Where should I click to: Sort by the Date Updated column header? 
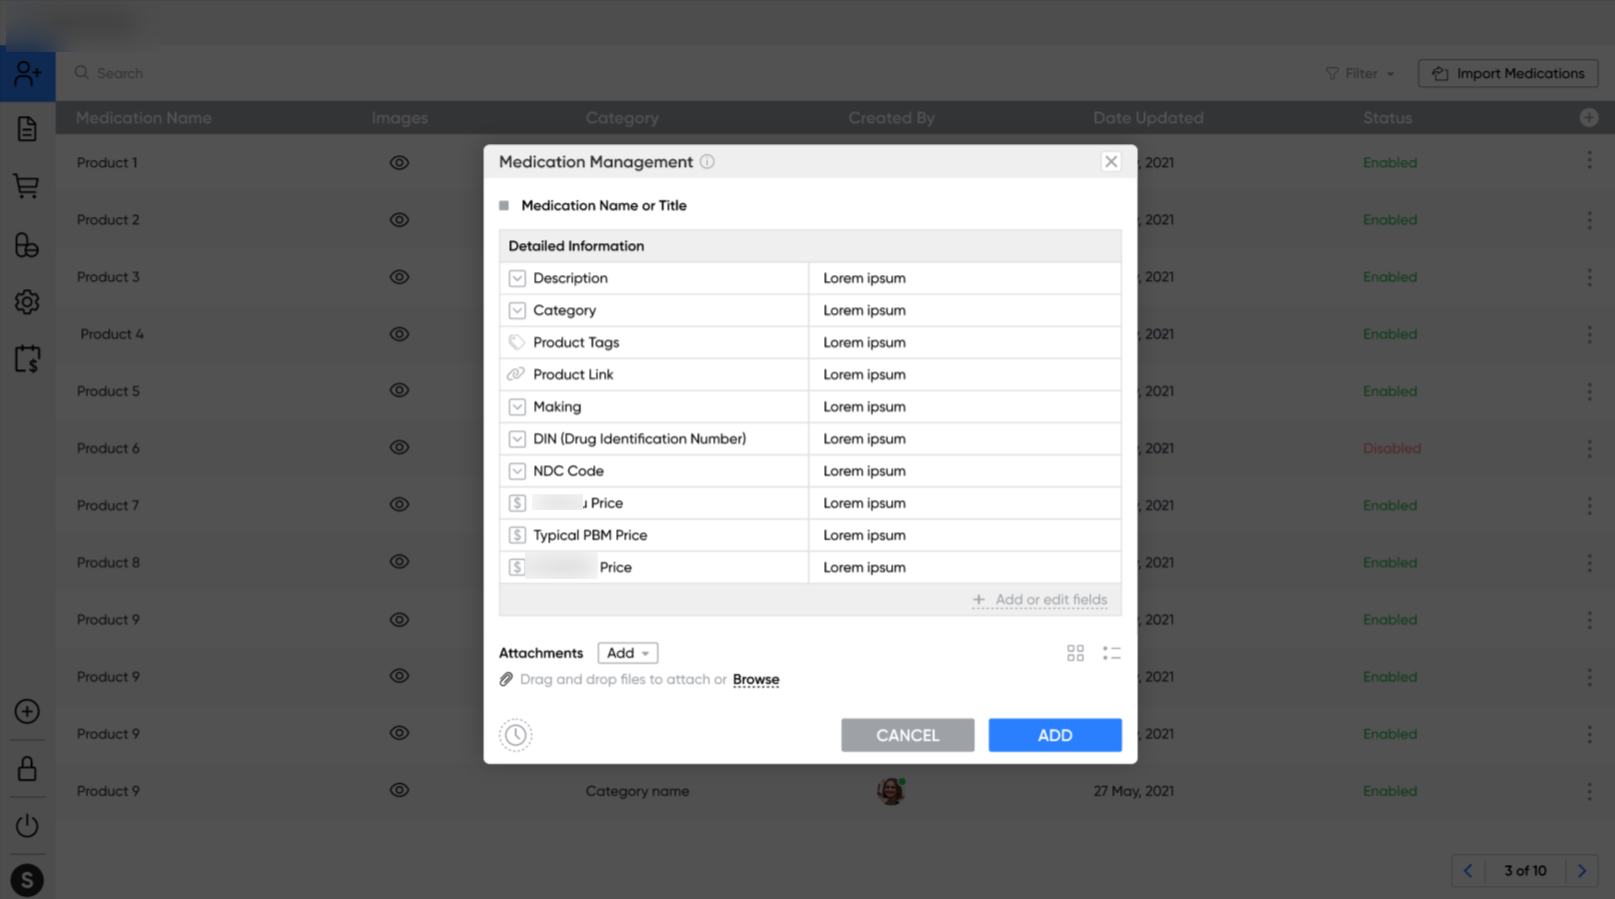tap(1148, 118)
